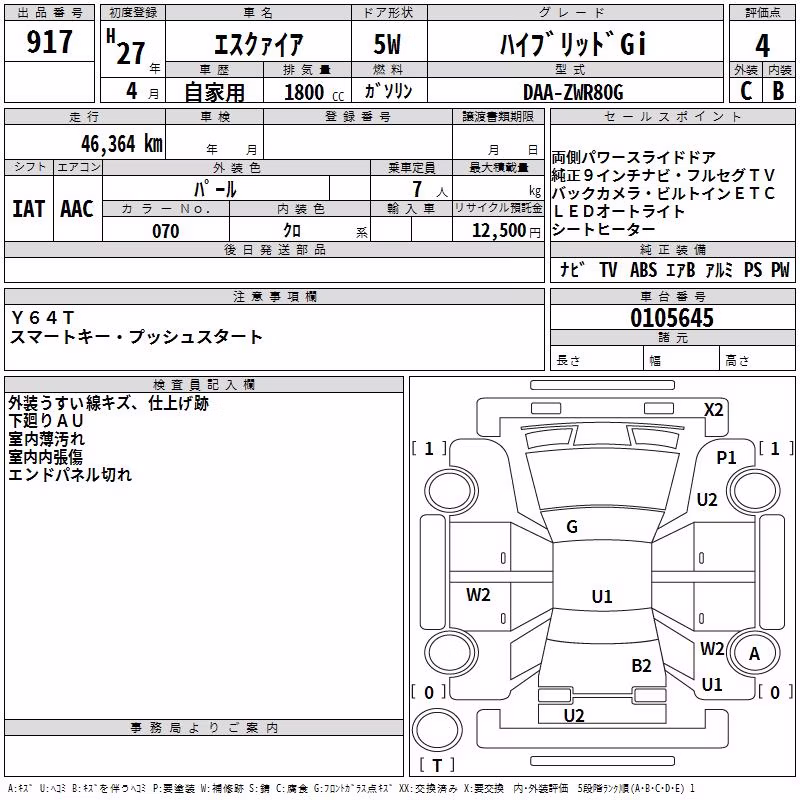Select the fuel type ガソリン
800x800 pixels.
(x=388, y=91)
